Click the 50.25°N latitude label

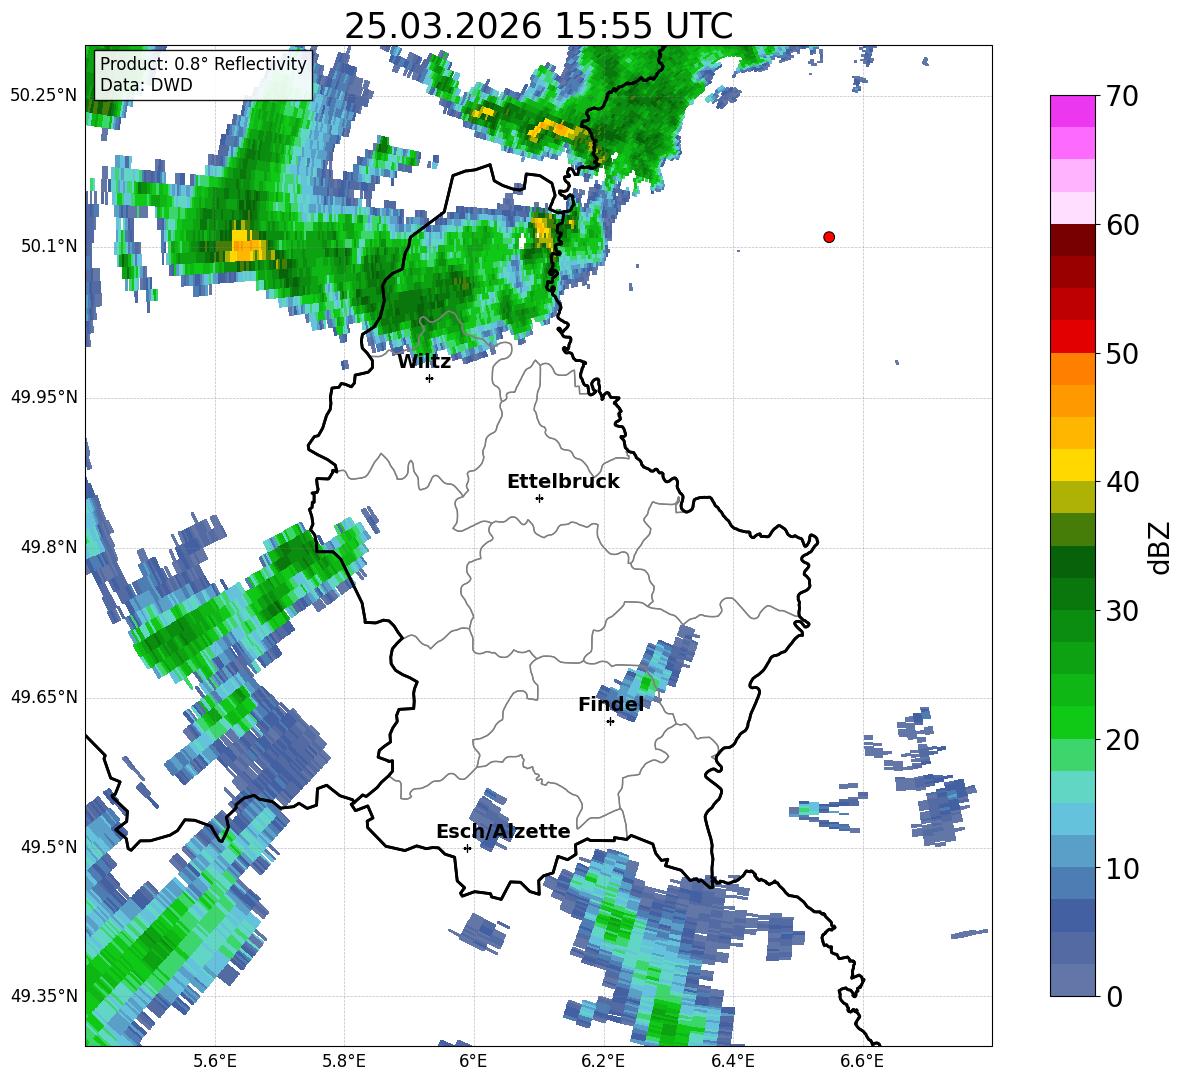click(x=44, y=96)
